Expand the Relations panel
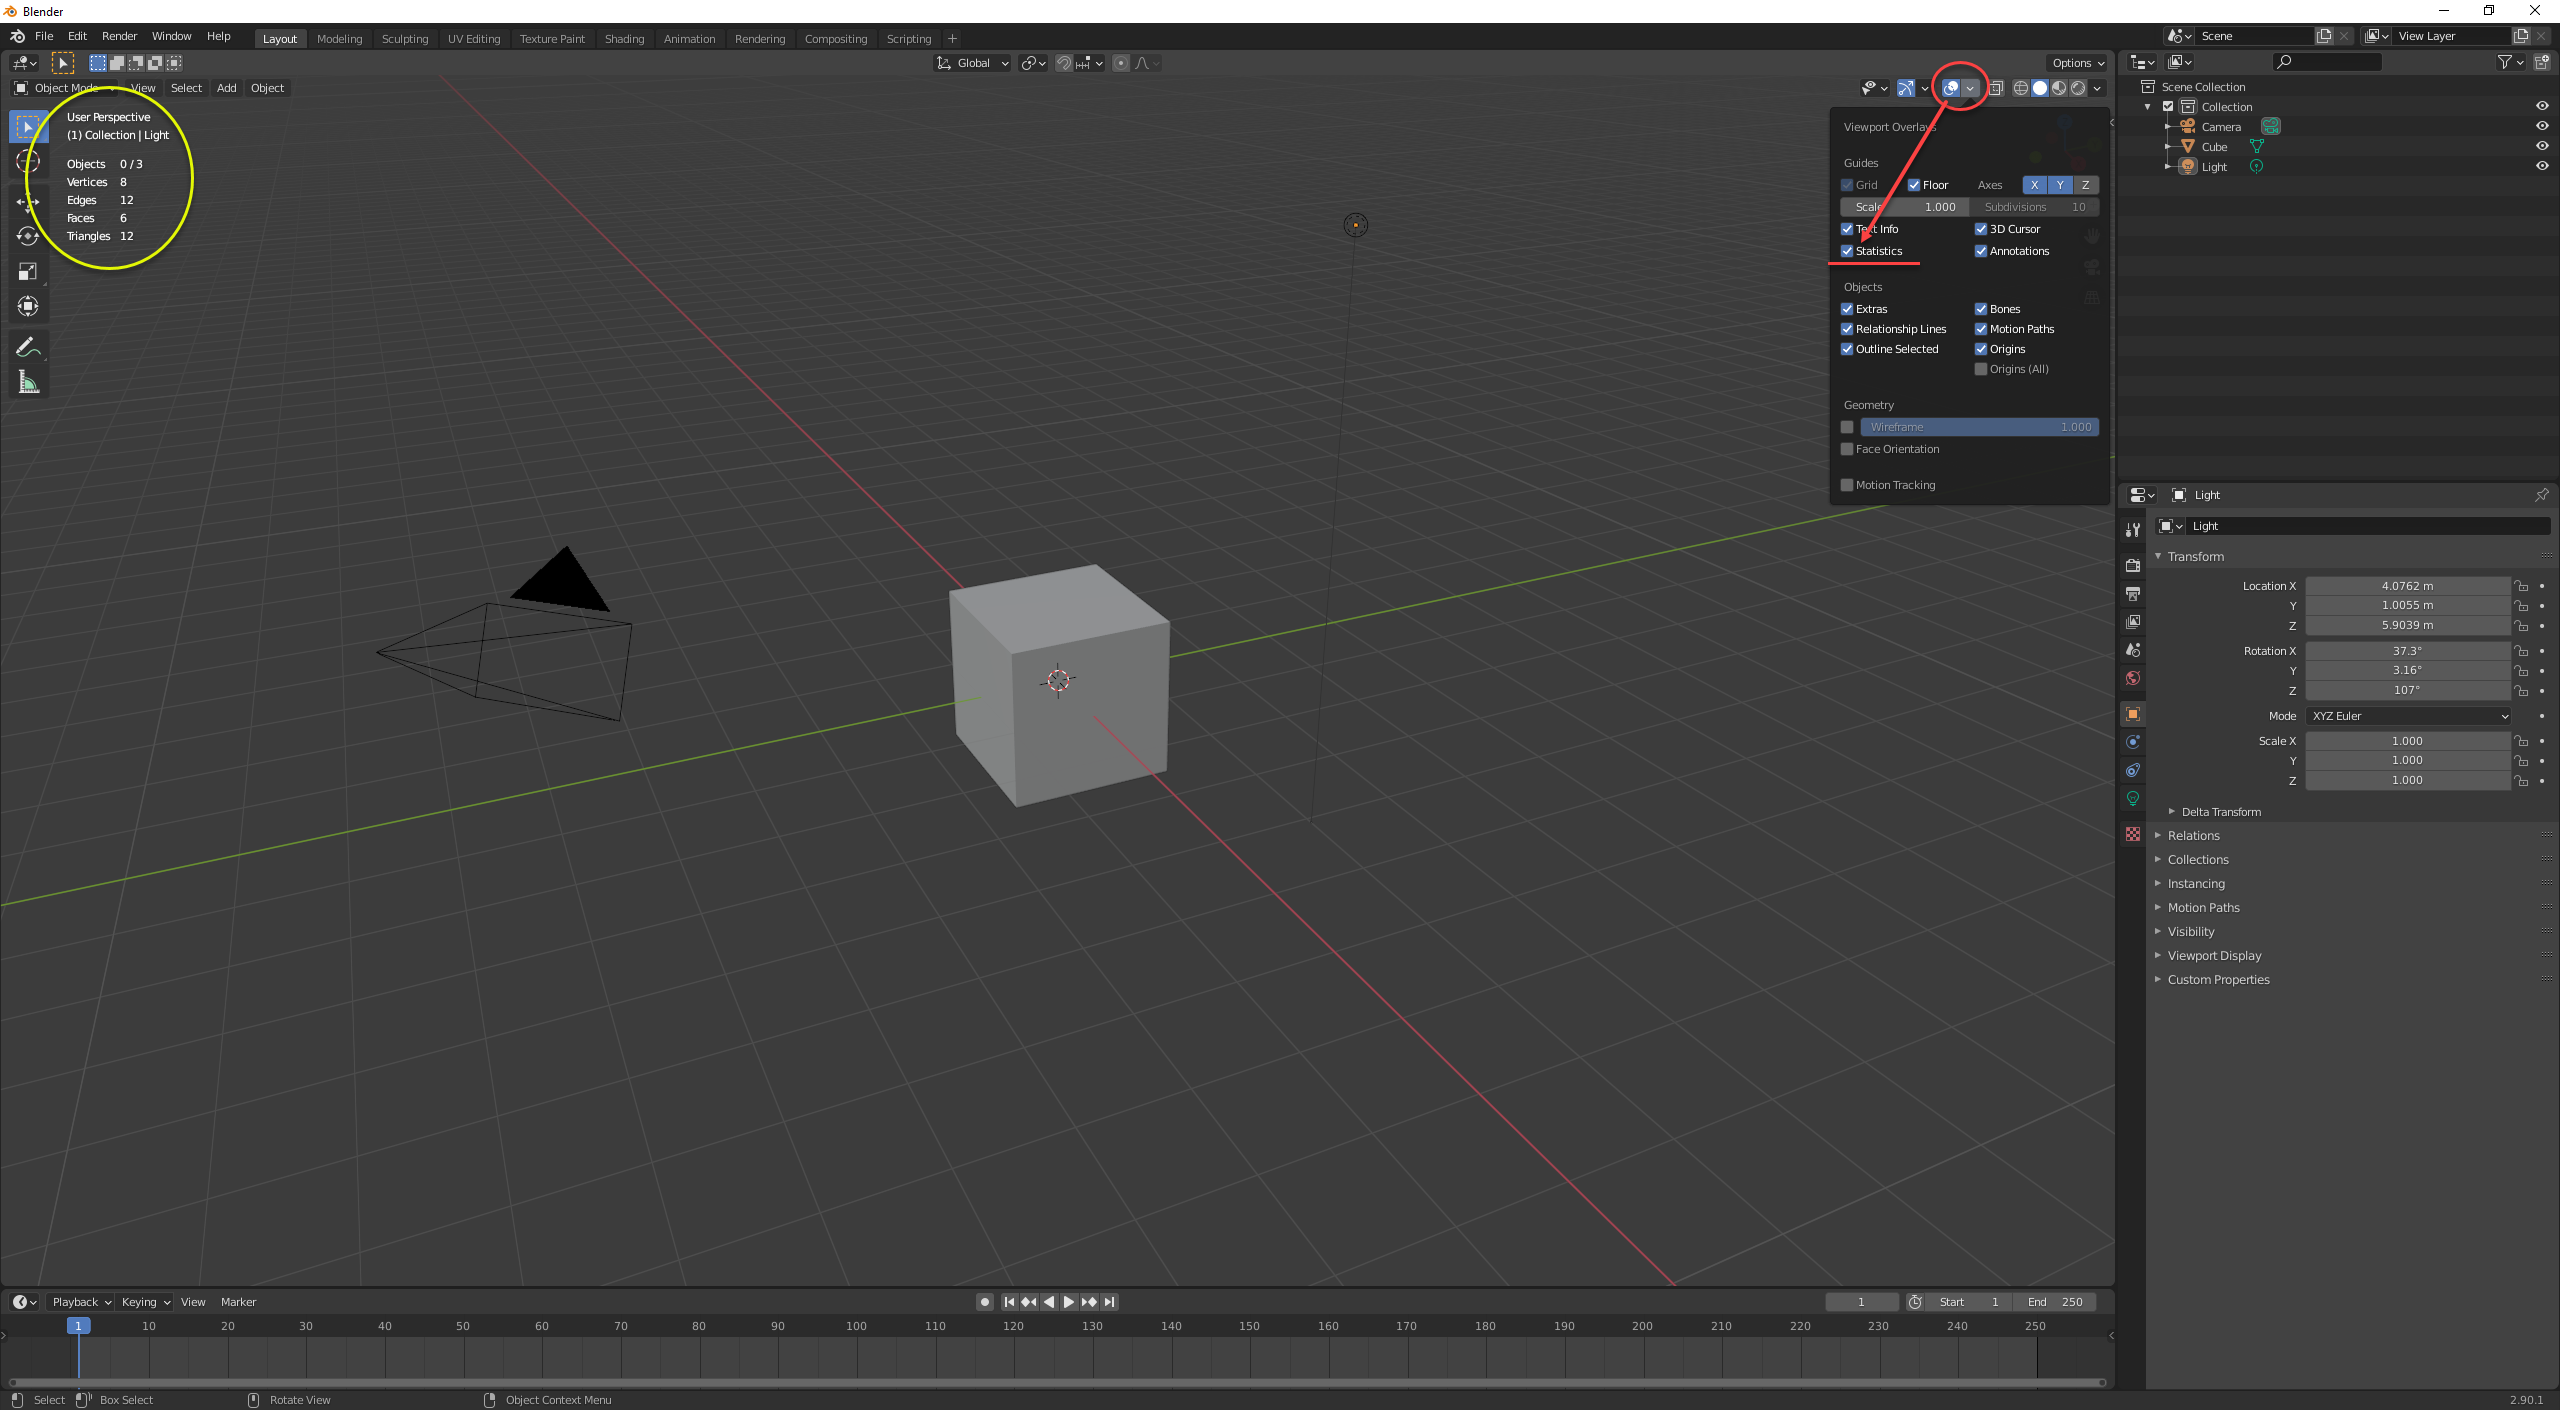Screen dimensions: 2560x1410 pyautogui.click(x=2193, y=836)
